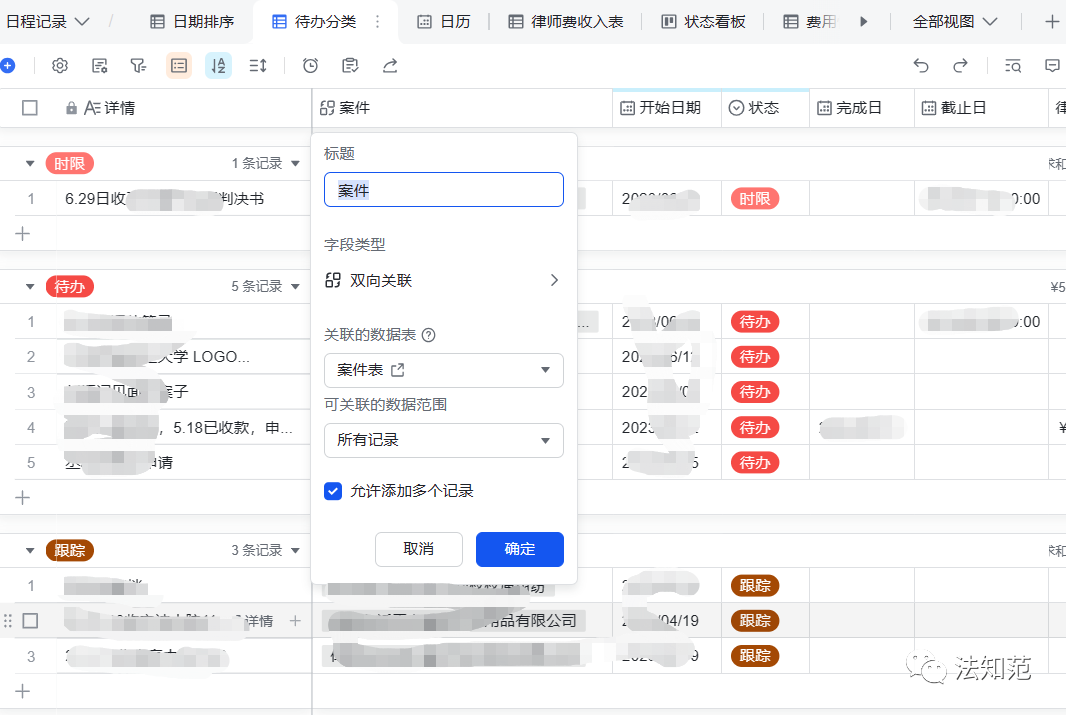Viewport: 1066px width, 715px height.
Task: Click the row height adjustment icon
Action: (255, 65)
